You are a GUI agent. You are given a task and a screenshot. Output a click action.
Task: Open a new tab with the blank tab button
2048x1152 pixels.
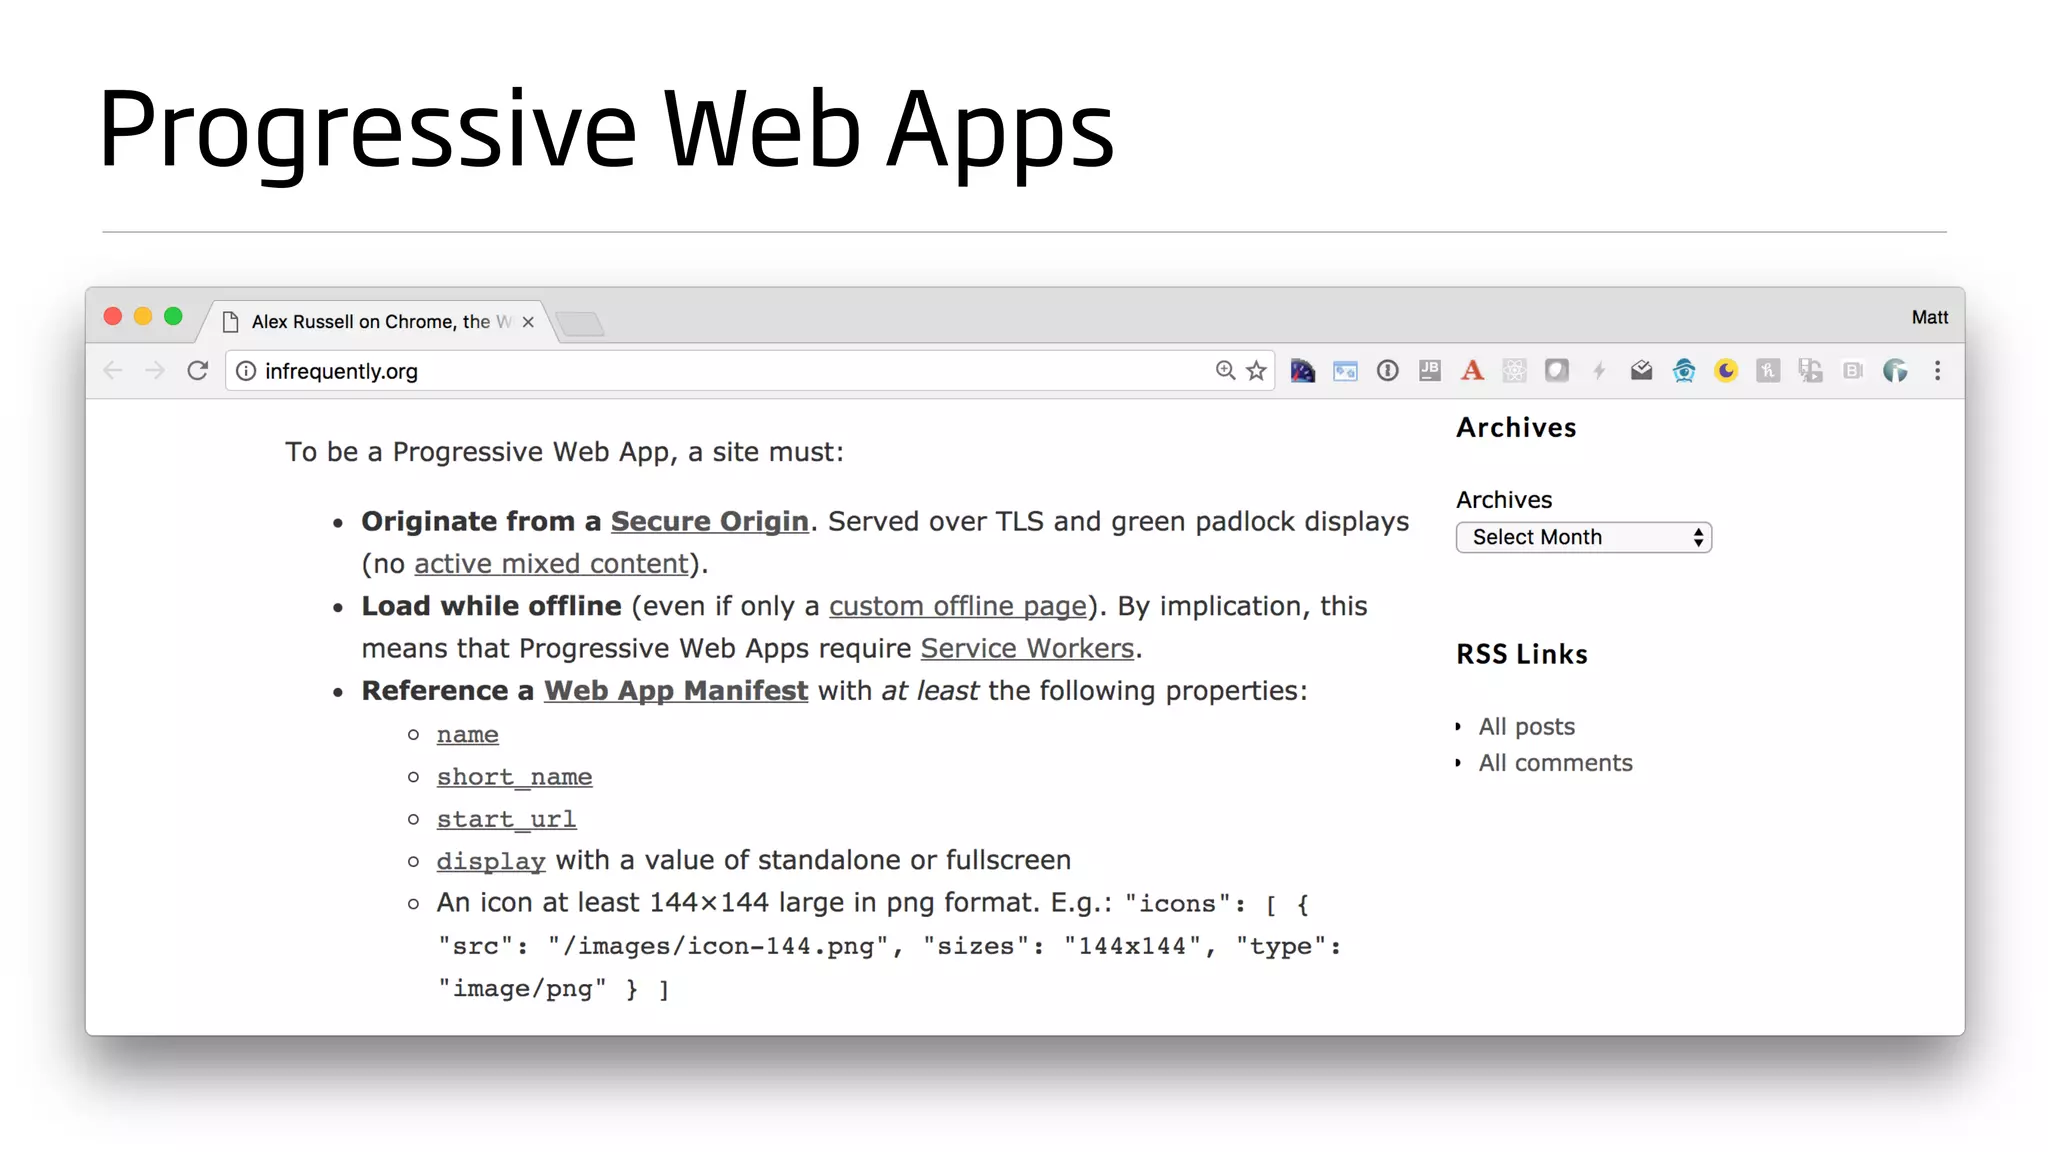pyautogui.click(x=580, y=324)
